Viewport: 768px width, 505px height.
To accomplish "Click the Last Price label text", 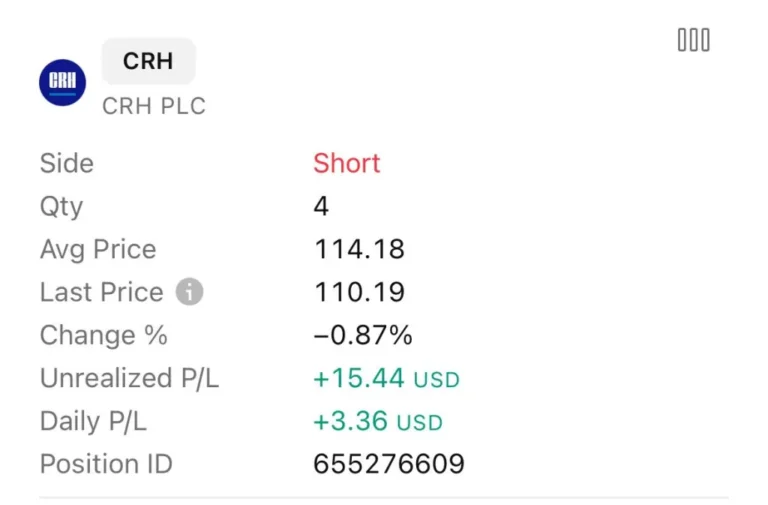I will tap(101, 292).
